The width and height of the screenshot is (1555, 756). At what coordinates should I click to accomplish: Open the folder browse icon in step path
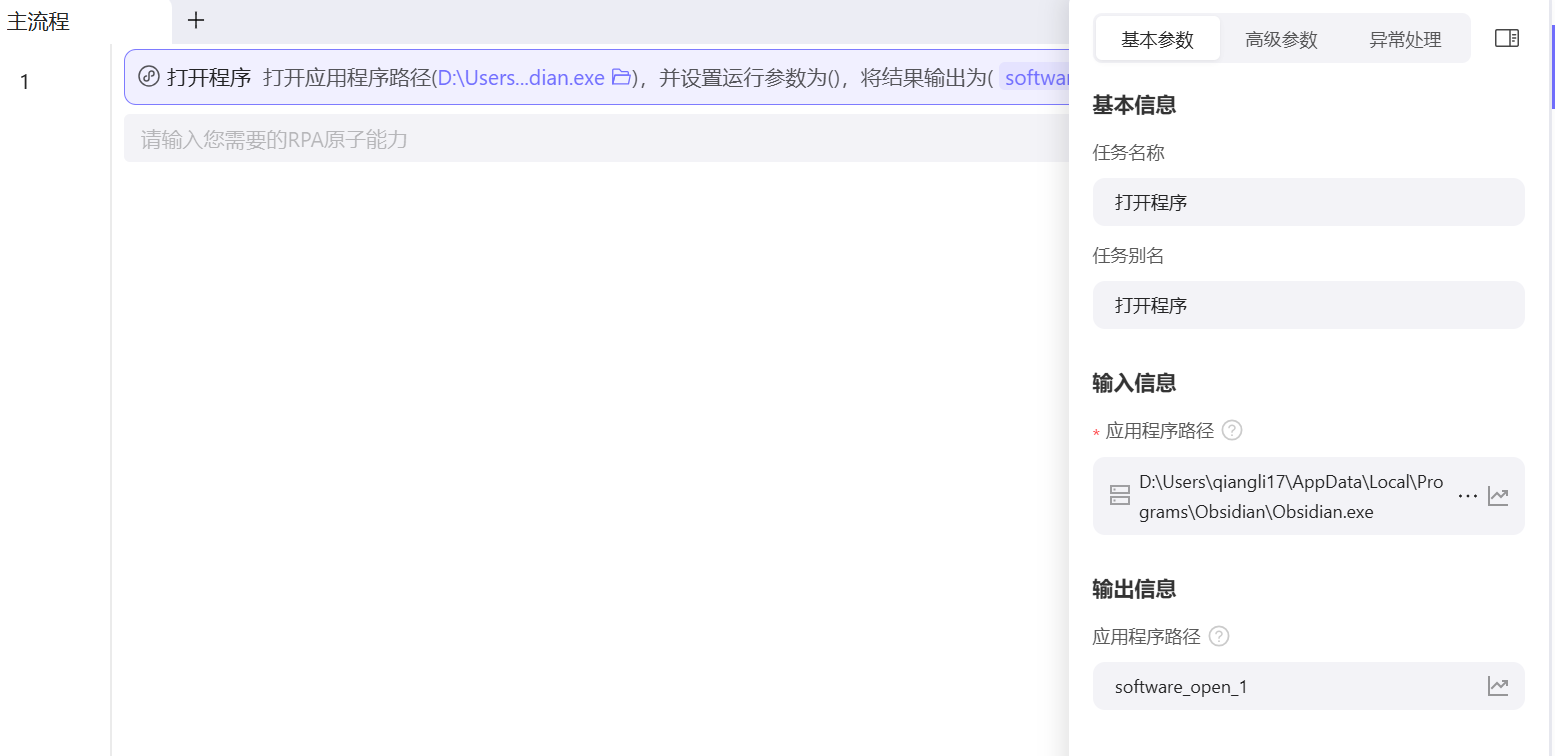click(x=623, y=77)
